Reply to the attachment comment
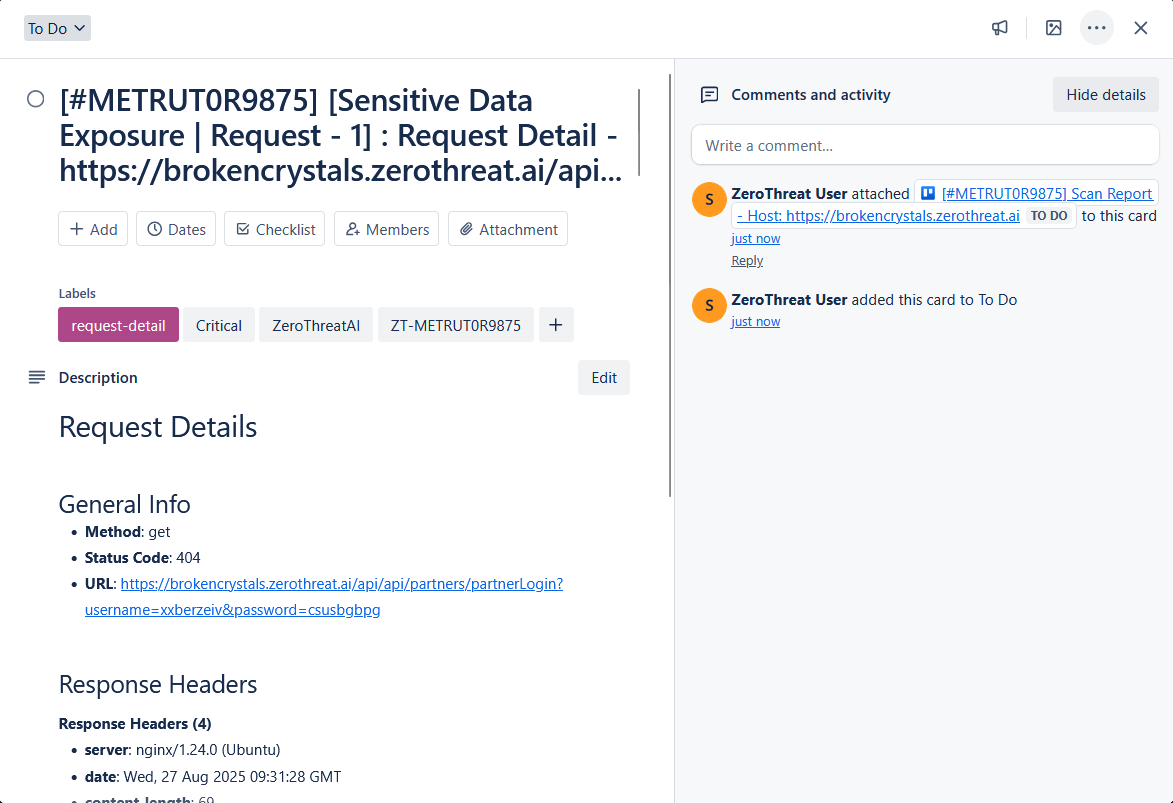Screen dimensions: 1173x803 pos(747,261)
